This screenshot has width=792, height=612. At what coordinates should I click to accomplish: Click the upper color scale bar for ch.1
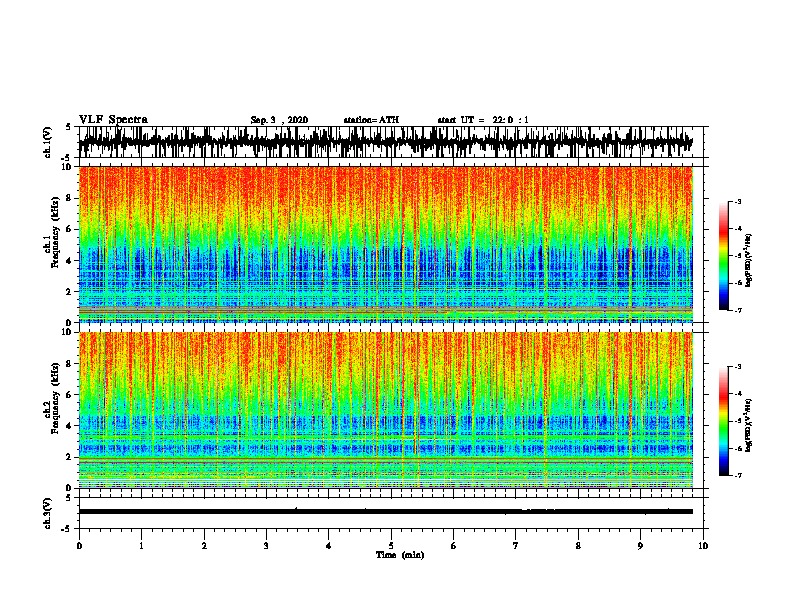[x=723, y=256]
